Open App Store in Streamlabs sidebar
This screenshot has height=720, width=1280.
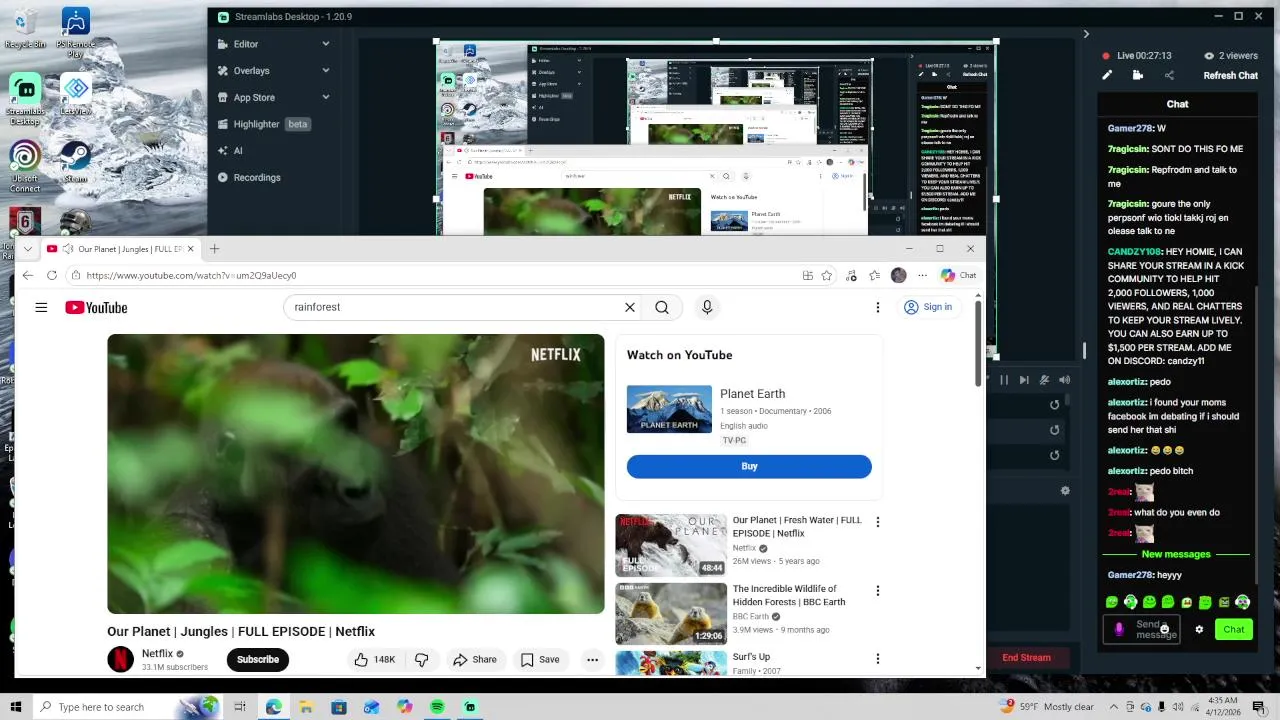tap(254, 97)
